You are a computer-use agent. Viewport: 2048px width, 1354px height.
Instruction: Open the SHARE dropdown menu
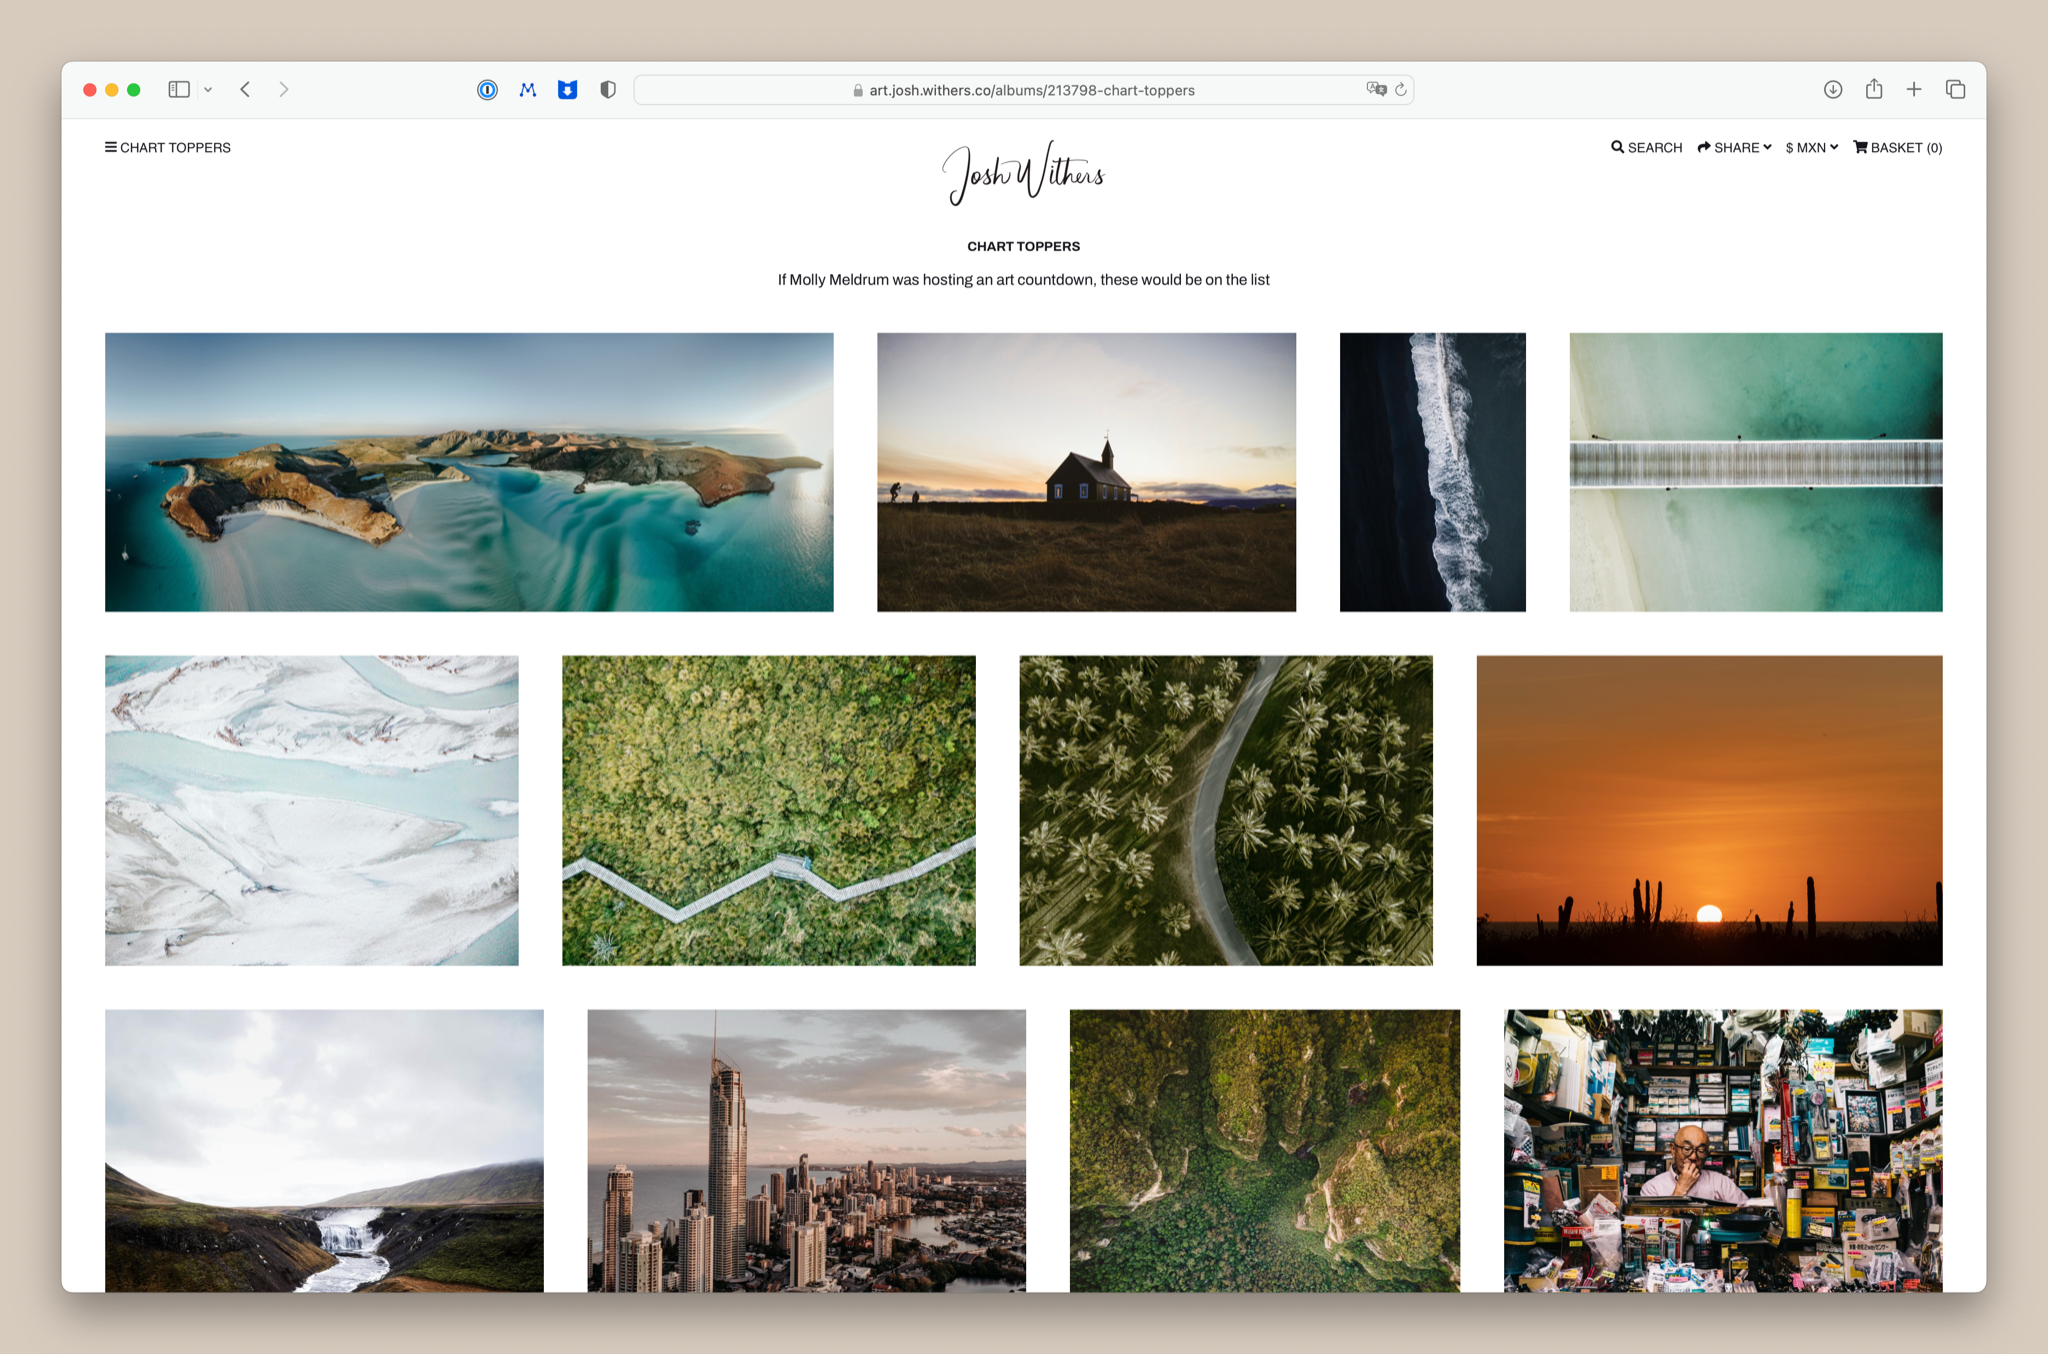(1734, 148)
